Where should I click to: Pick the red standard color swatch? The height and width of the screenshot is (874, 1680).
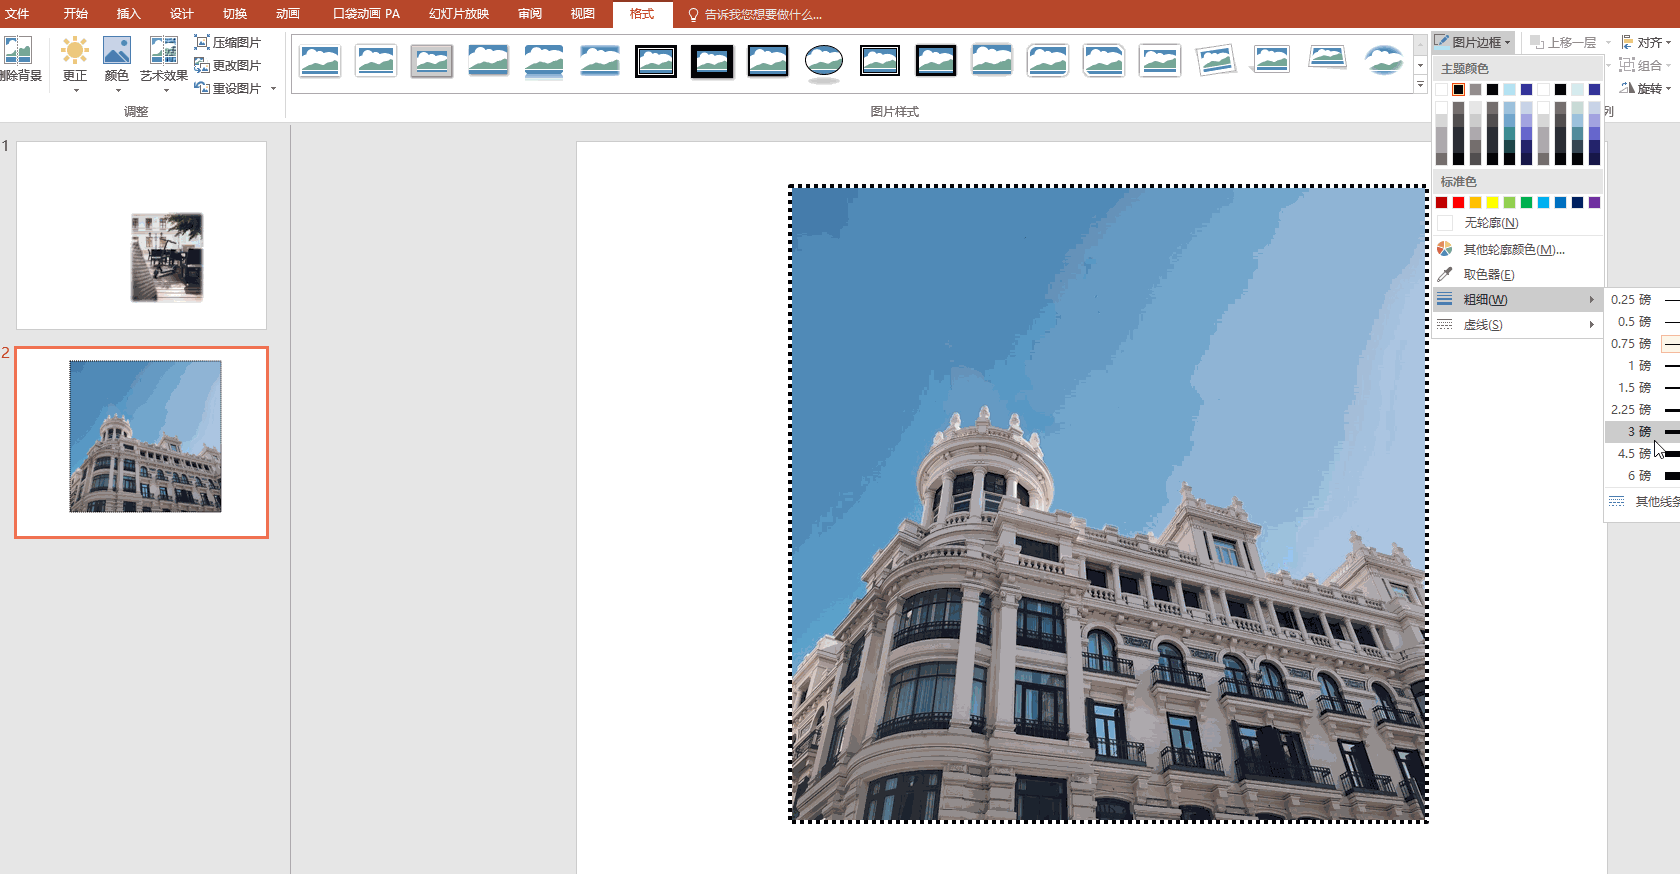(x=1458, y=203)
